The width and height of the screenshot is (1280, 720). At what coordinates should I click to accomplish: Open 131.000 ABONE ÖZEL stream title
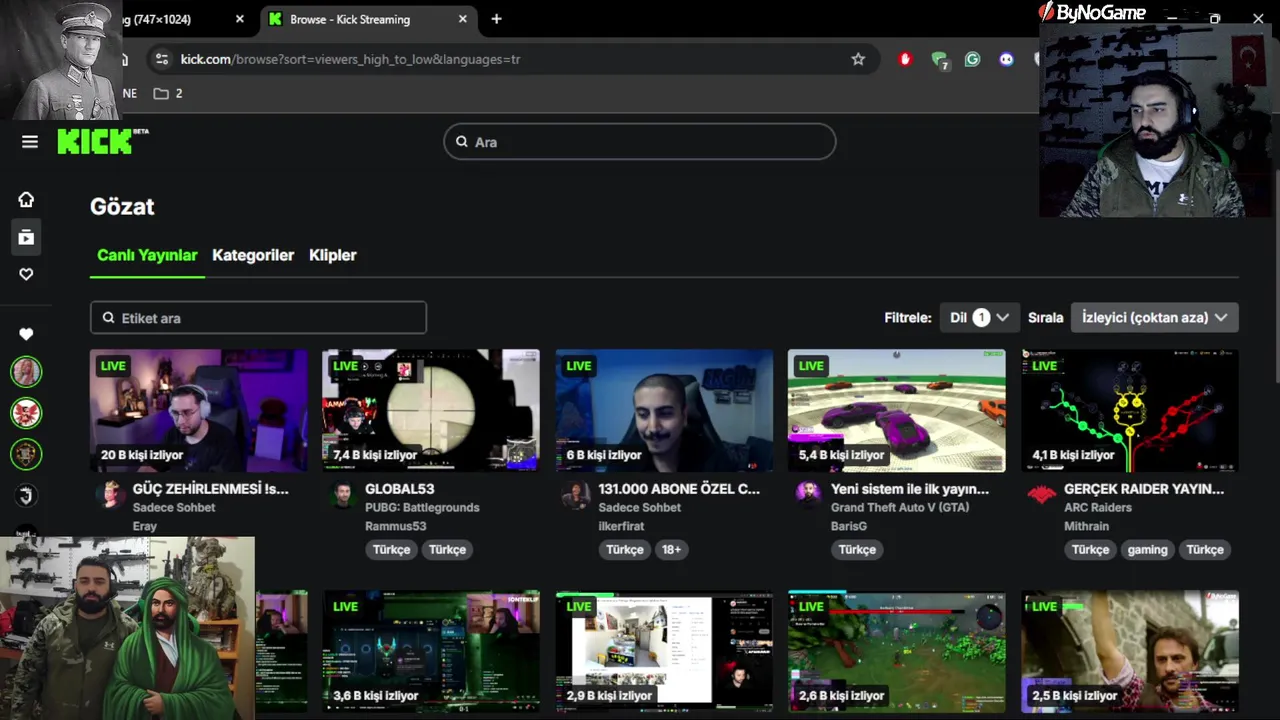[x=679, y=489]
